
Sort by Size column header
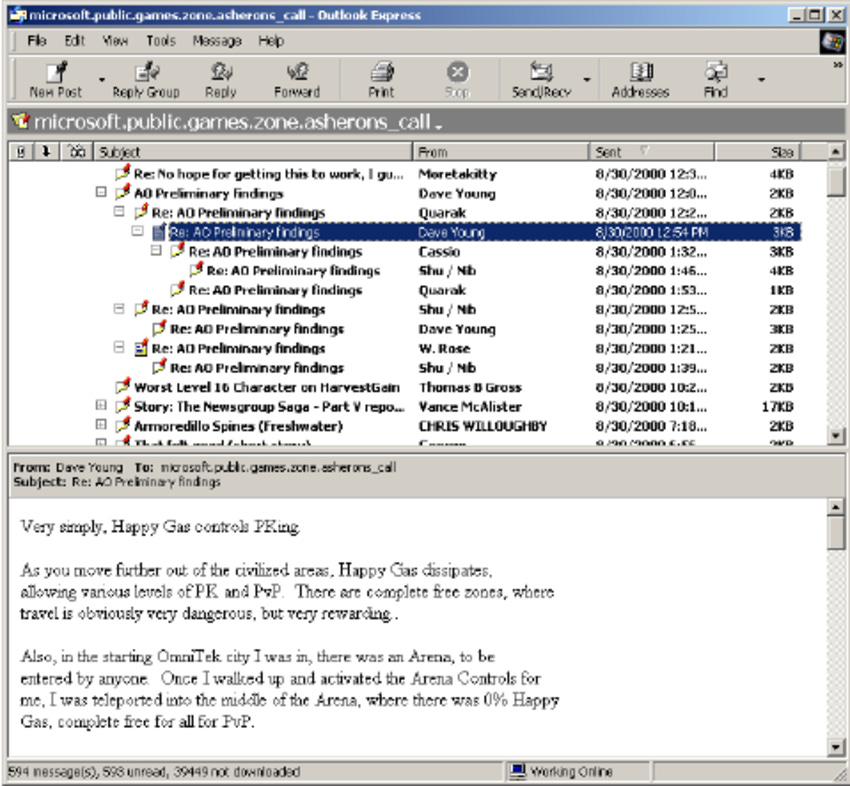[757, 152]
